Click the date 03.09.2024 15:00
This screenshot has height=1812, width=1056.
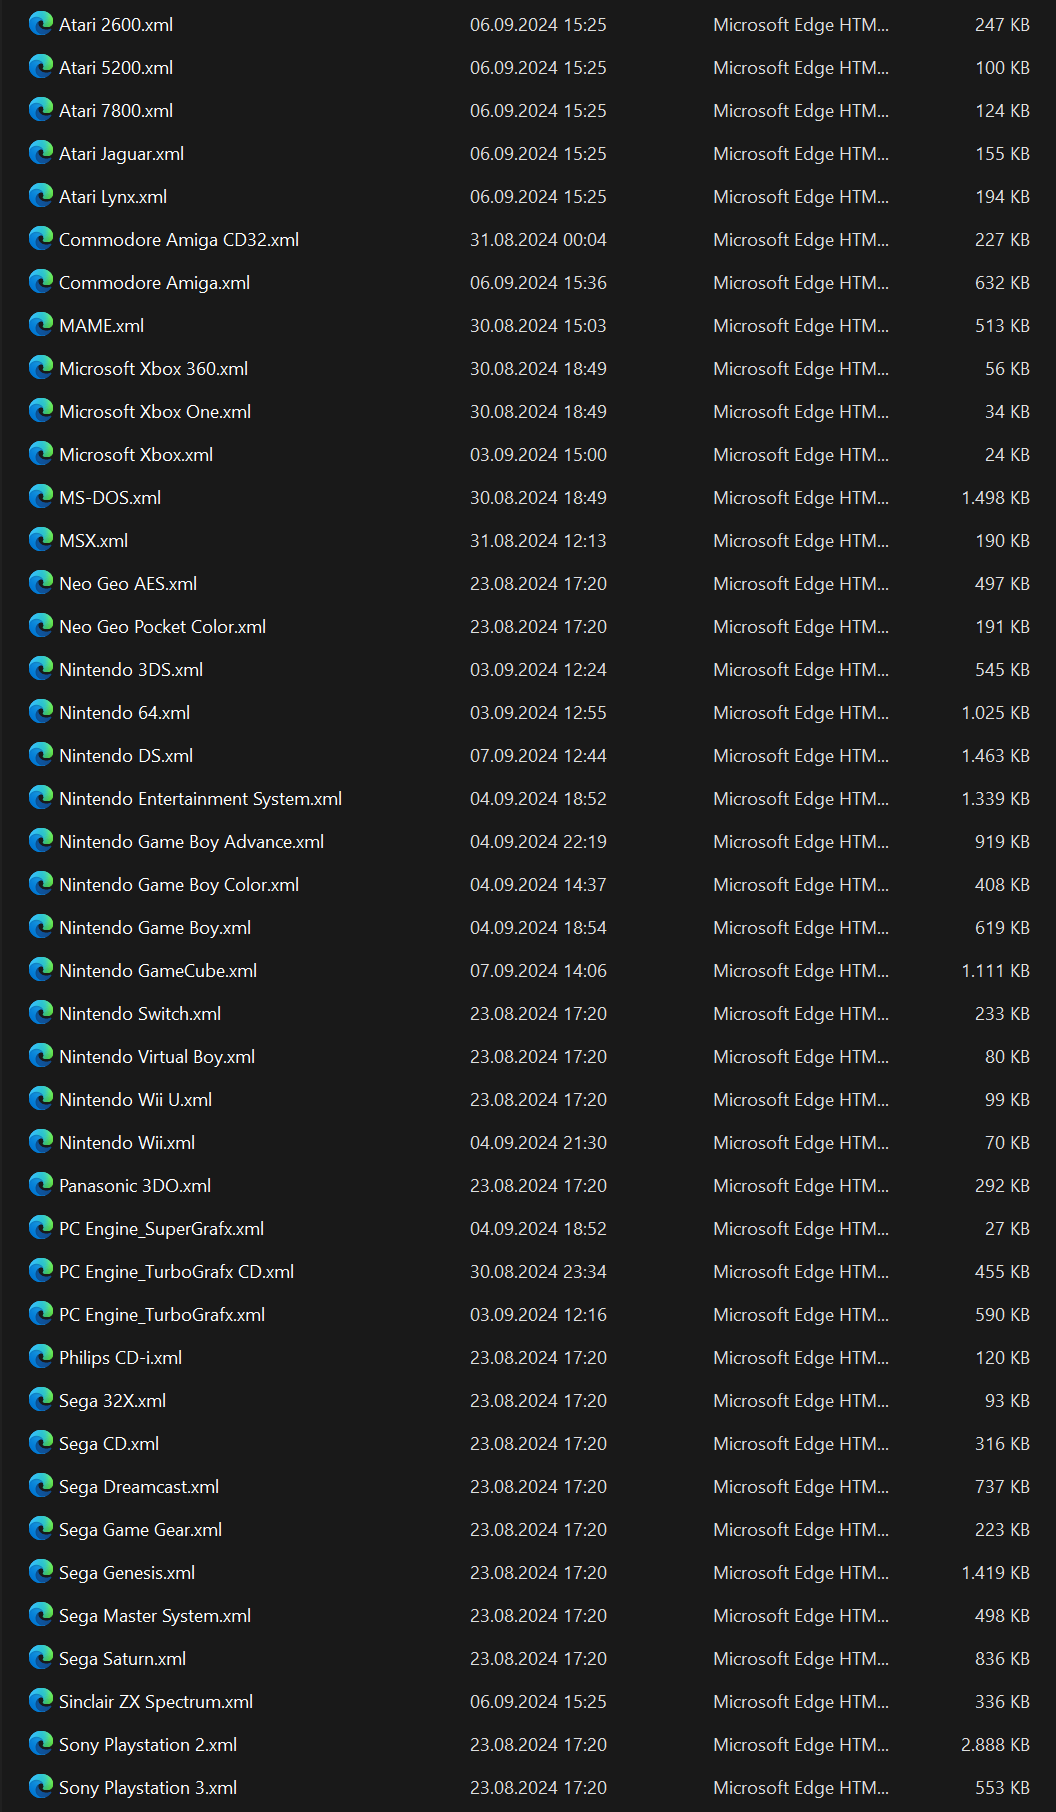point(538,455)
